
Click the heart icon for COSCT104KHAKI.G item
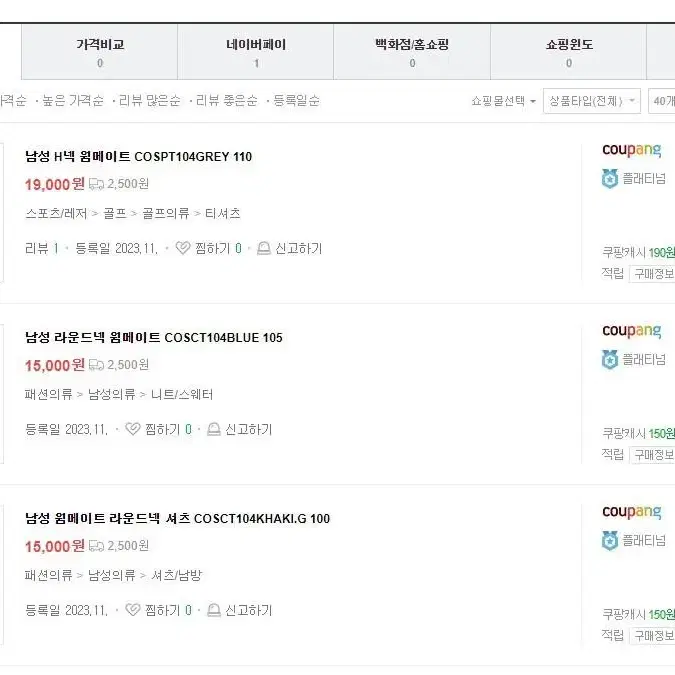click(x=133, y=610)
